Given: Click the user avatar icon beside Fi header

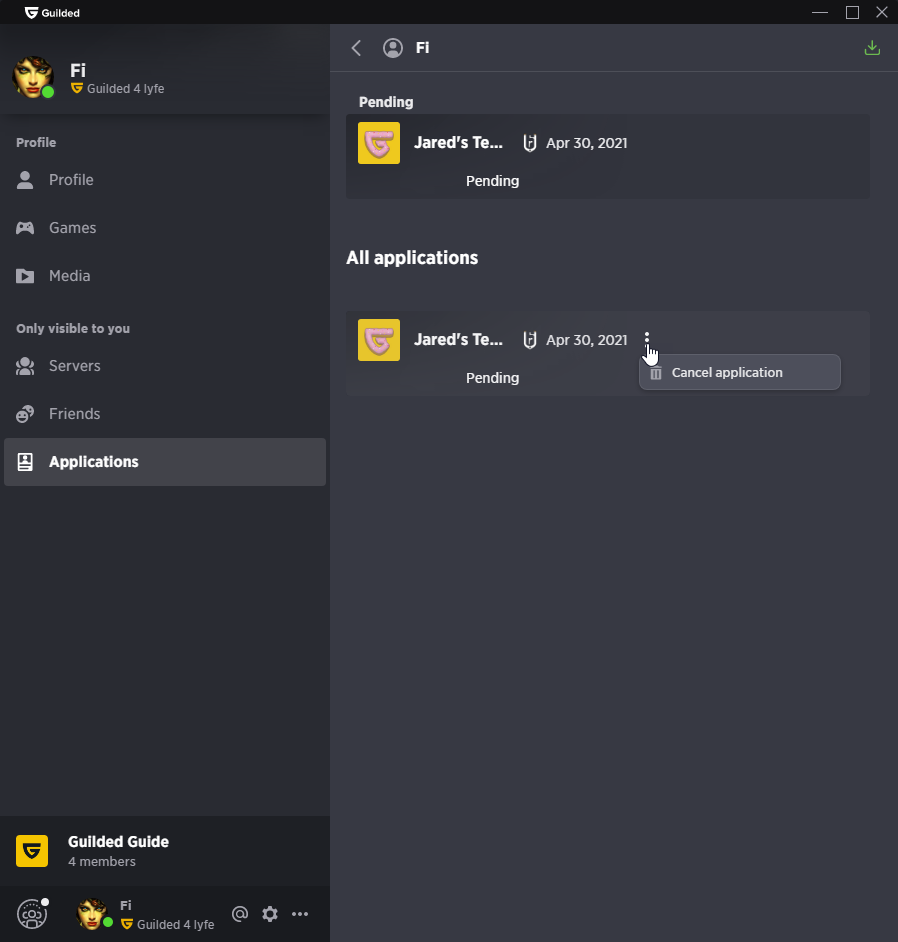Looking at the screenshot, I should [x=393, y=48].
